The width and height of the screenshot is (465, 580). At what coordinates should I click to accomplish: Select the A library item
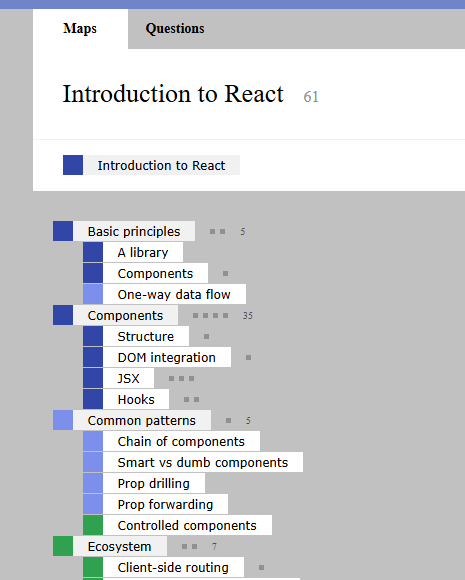pyautogui.click(x=143, y=252)
